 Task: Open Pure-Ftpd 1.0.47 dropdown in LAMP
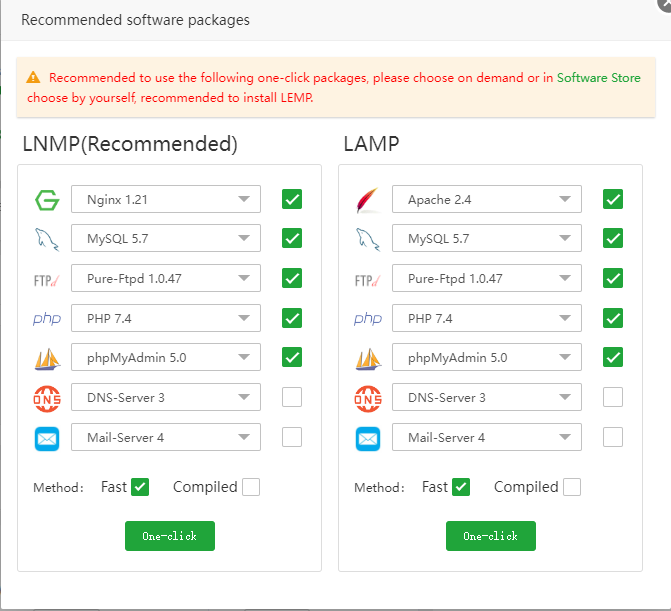pyautogui.click(x=487, y=278)
